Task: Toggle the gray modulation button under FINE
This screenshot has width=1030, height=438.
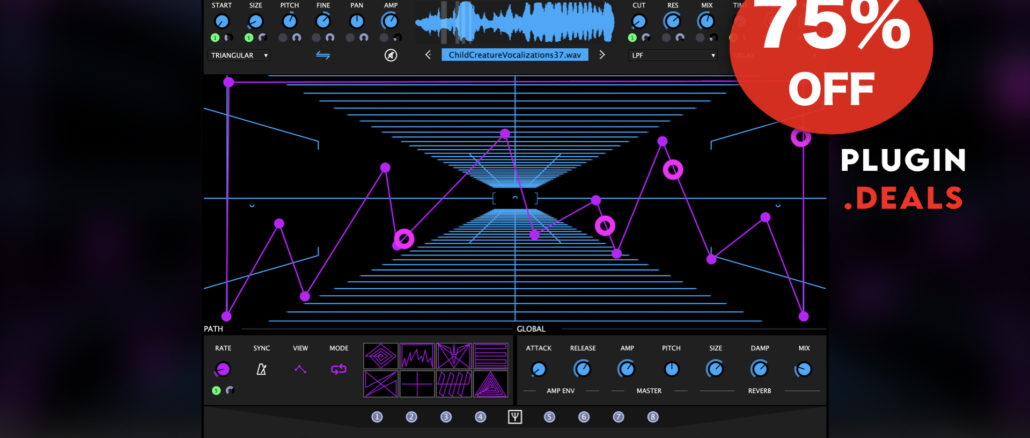Action: (x=317, y=38)
